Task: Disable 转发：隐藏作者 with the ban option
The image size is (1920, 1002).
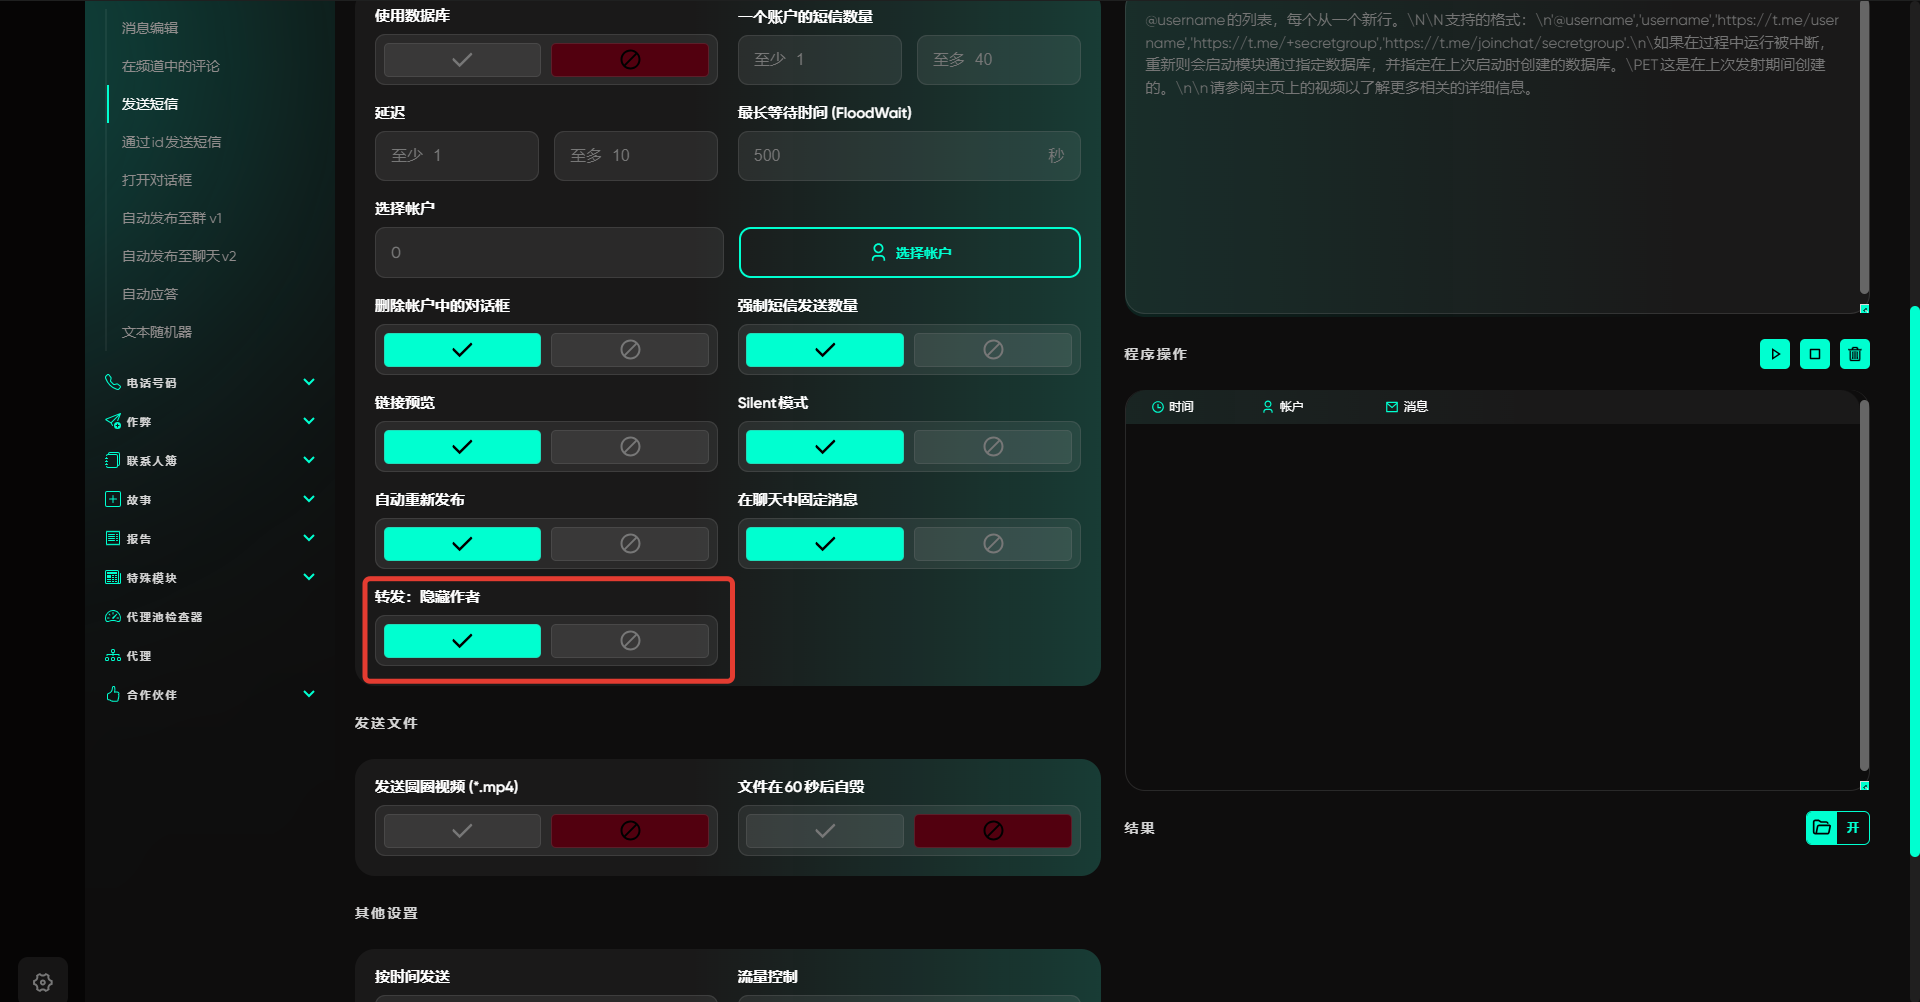Action: 630,641
